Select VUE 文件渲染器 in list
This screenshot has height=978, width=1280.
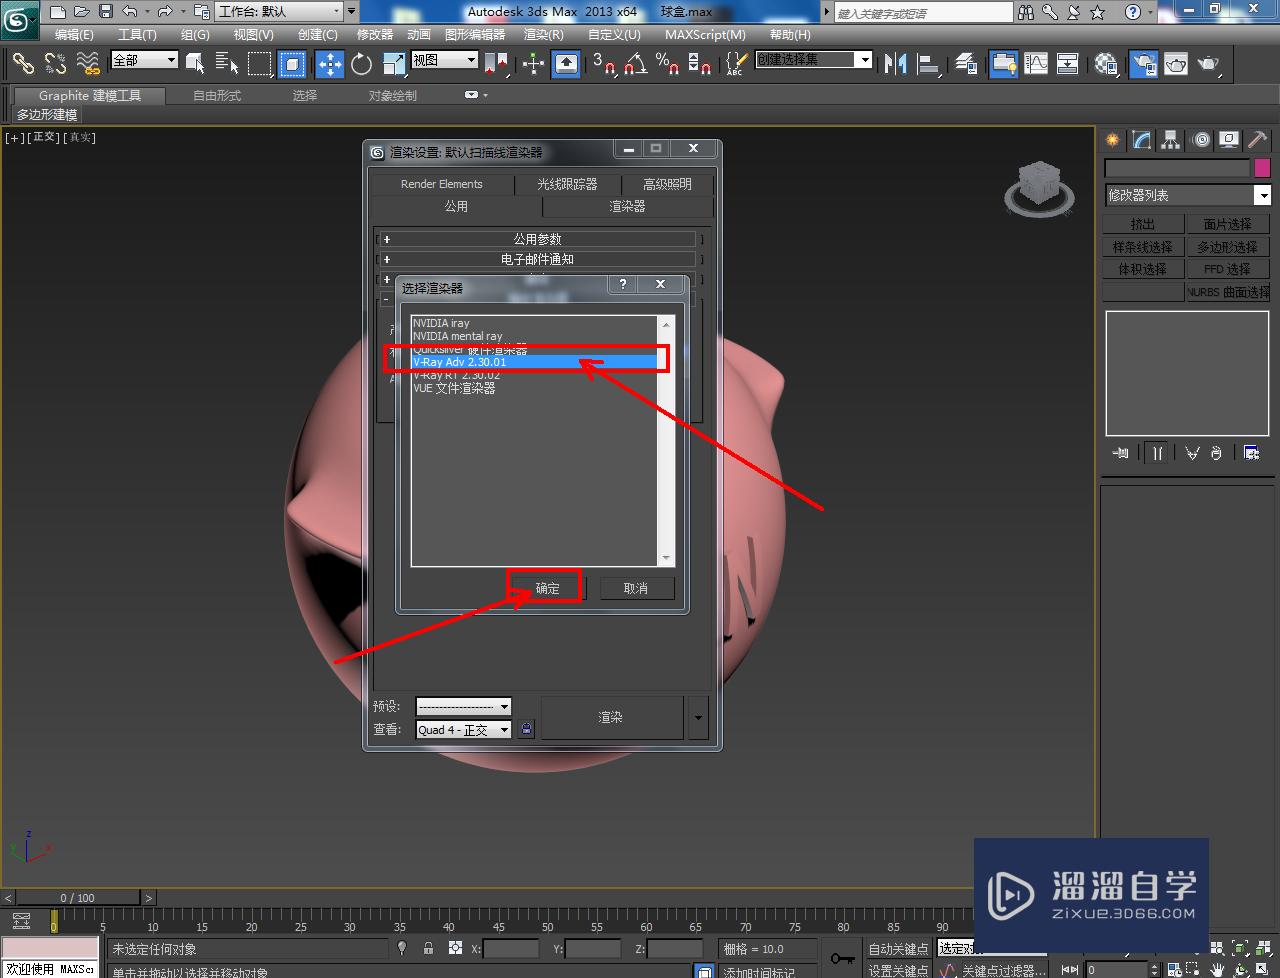535,388
